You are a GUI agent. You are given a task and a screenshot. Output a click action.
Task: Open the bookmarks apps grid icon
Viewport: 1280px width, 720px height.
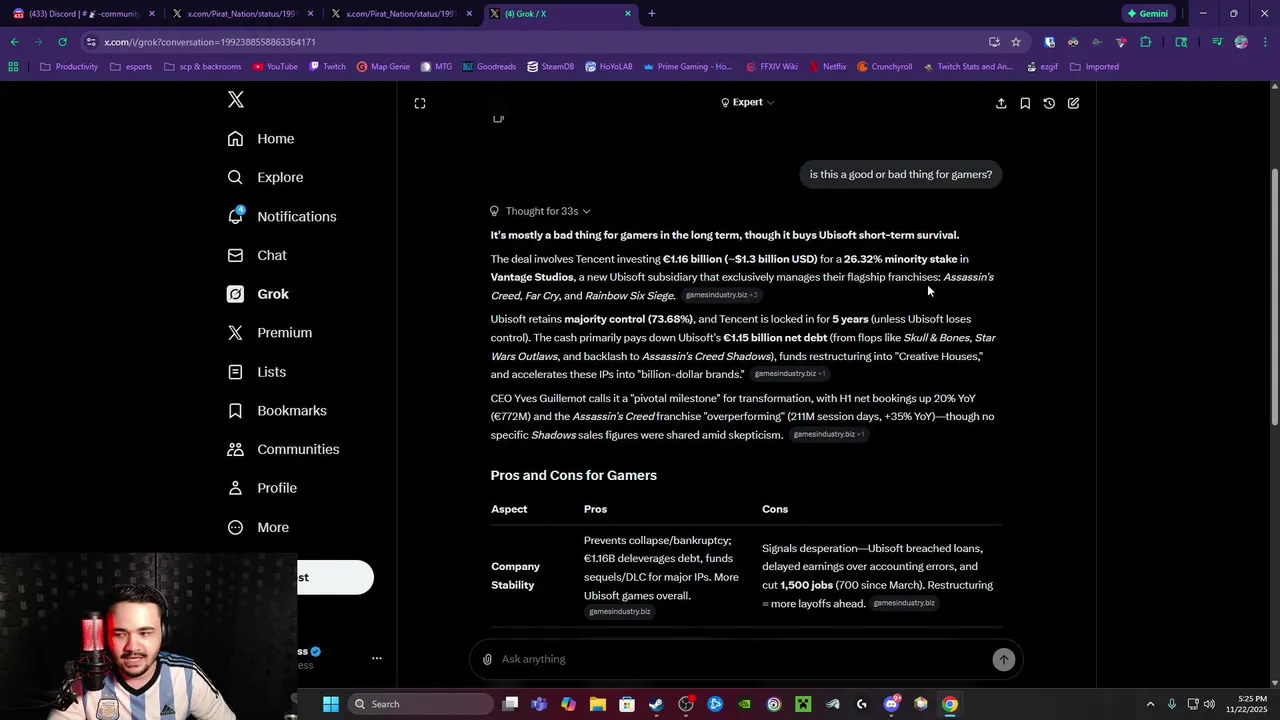pos(13,67)
